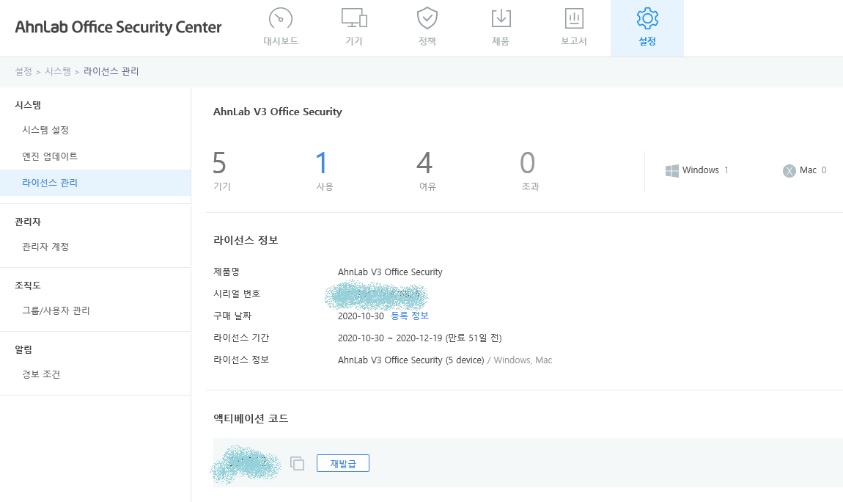Click the 설정 breadcrumb link
The height and width of the screenshot is (502, 843).
pyautogui.click(x=24, y=72)
